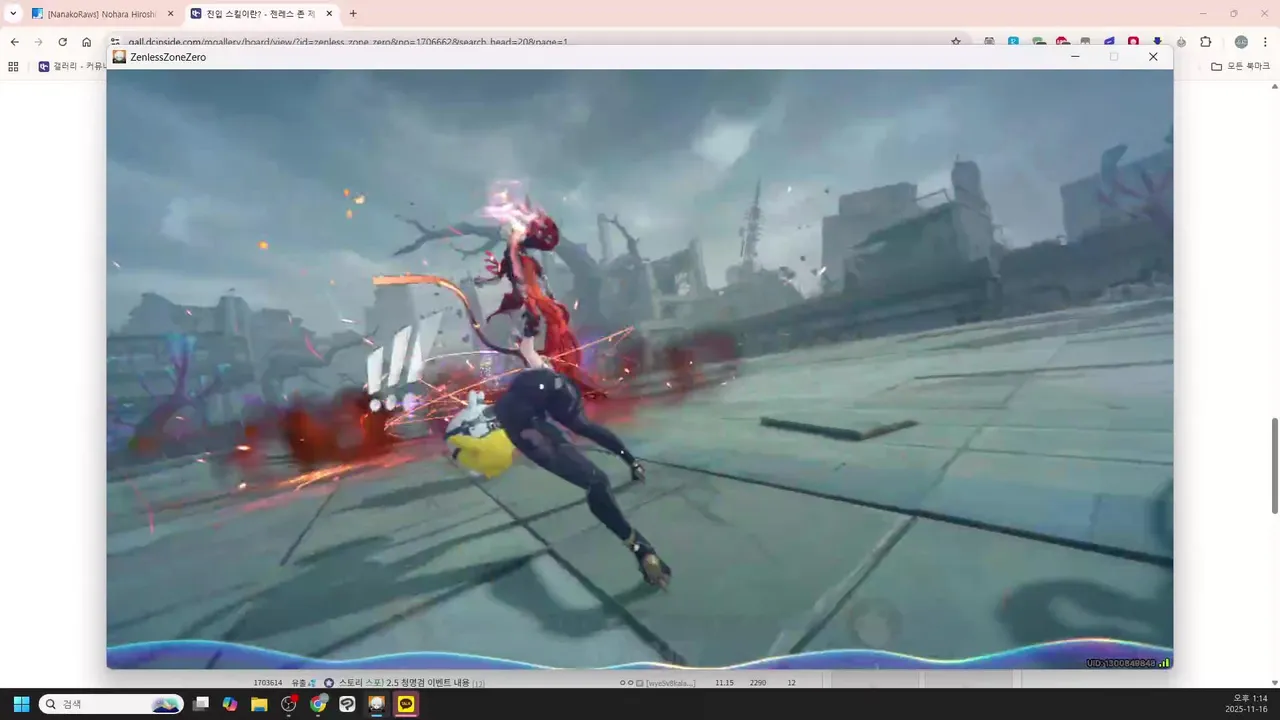
Task: Open the 스토리 스포 2.5 post link
Action: click(403, 682)
